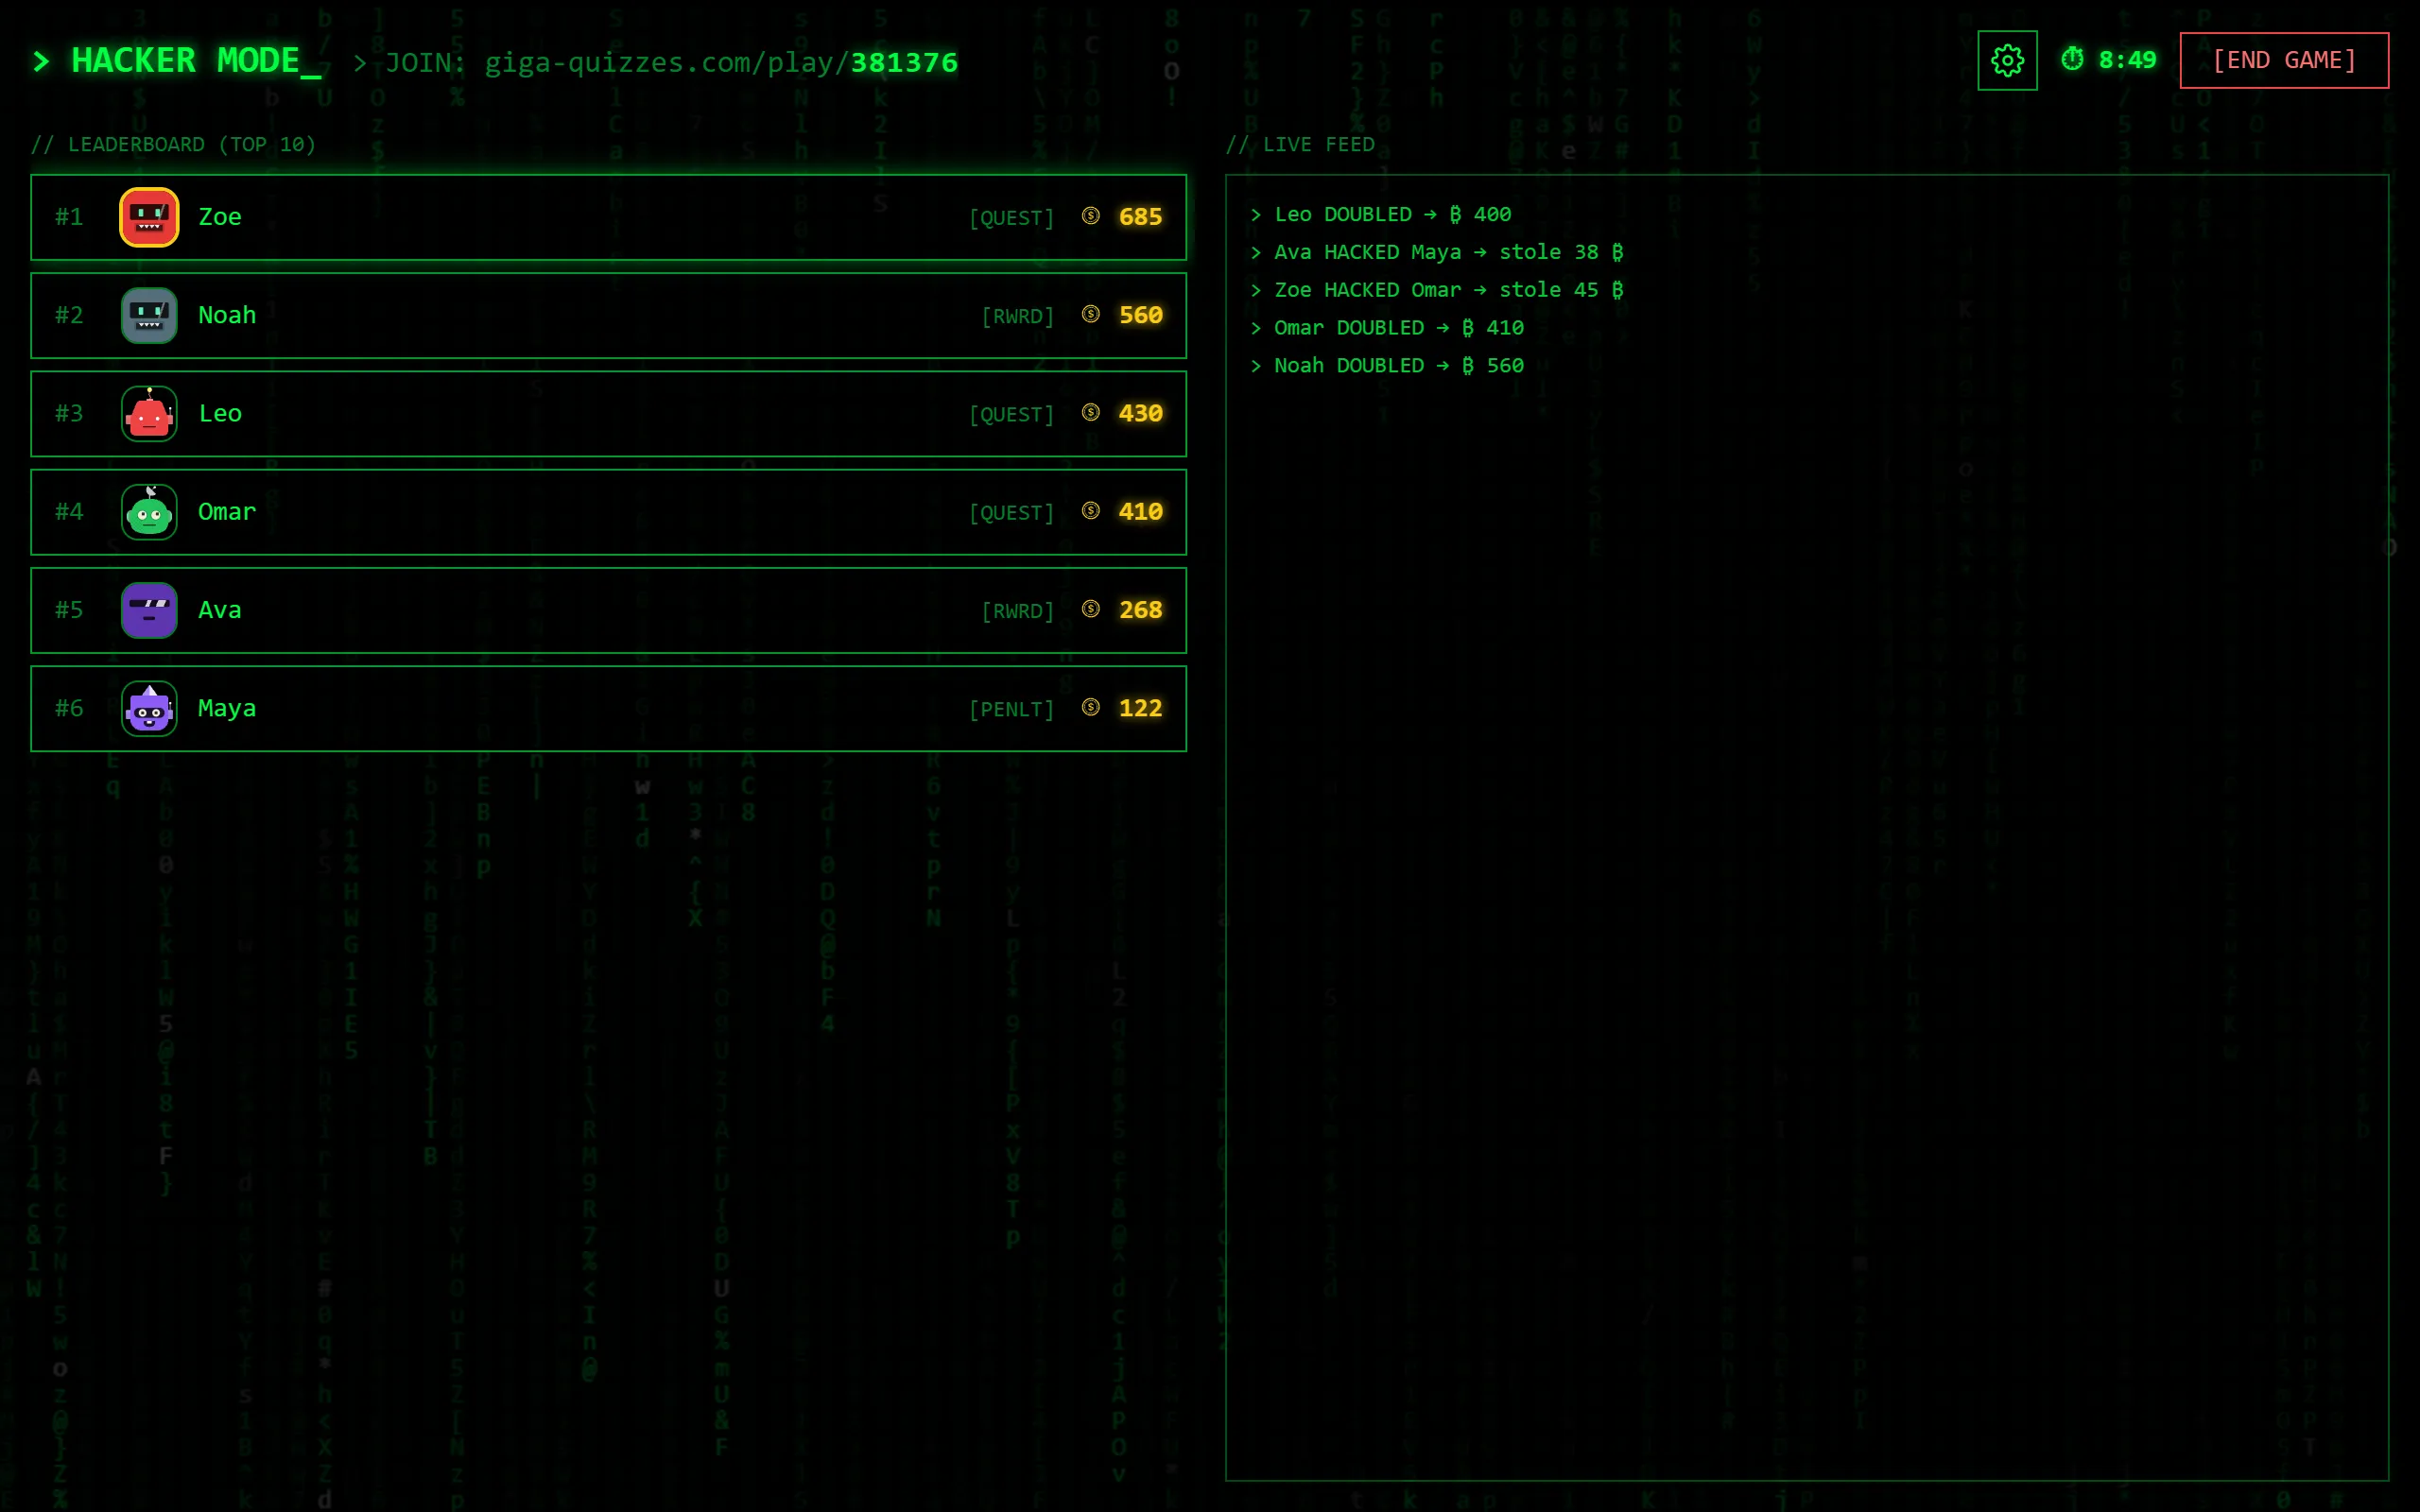Click the join link giga-quizzes.com/play/381376

[721, 62]
